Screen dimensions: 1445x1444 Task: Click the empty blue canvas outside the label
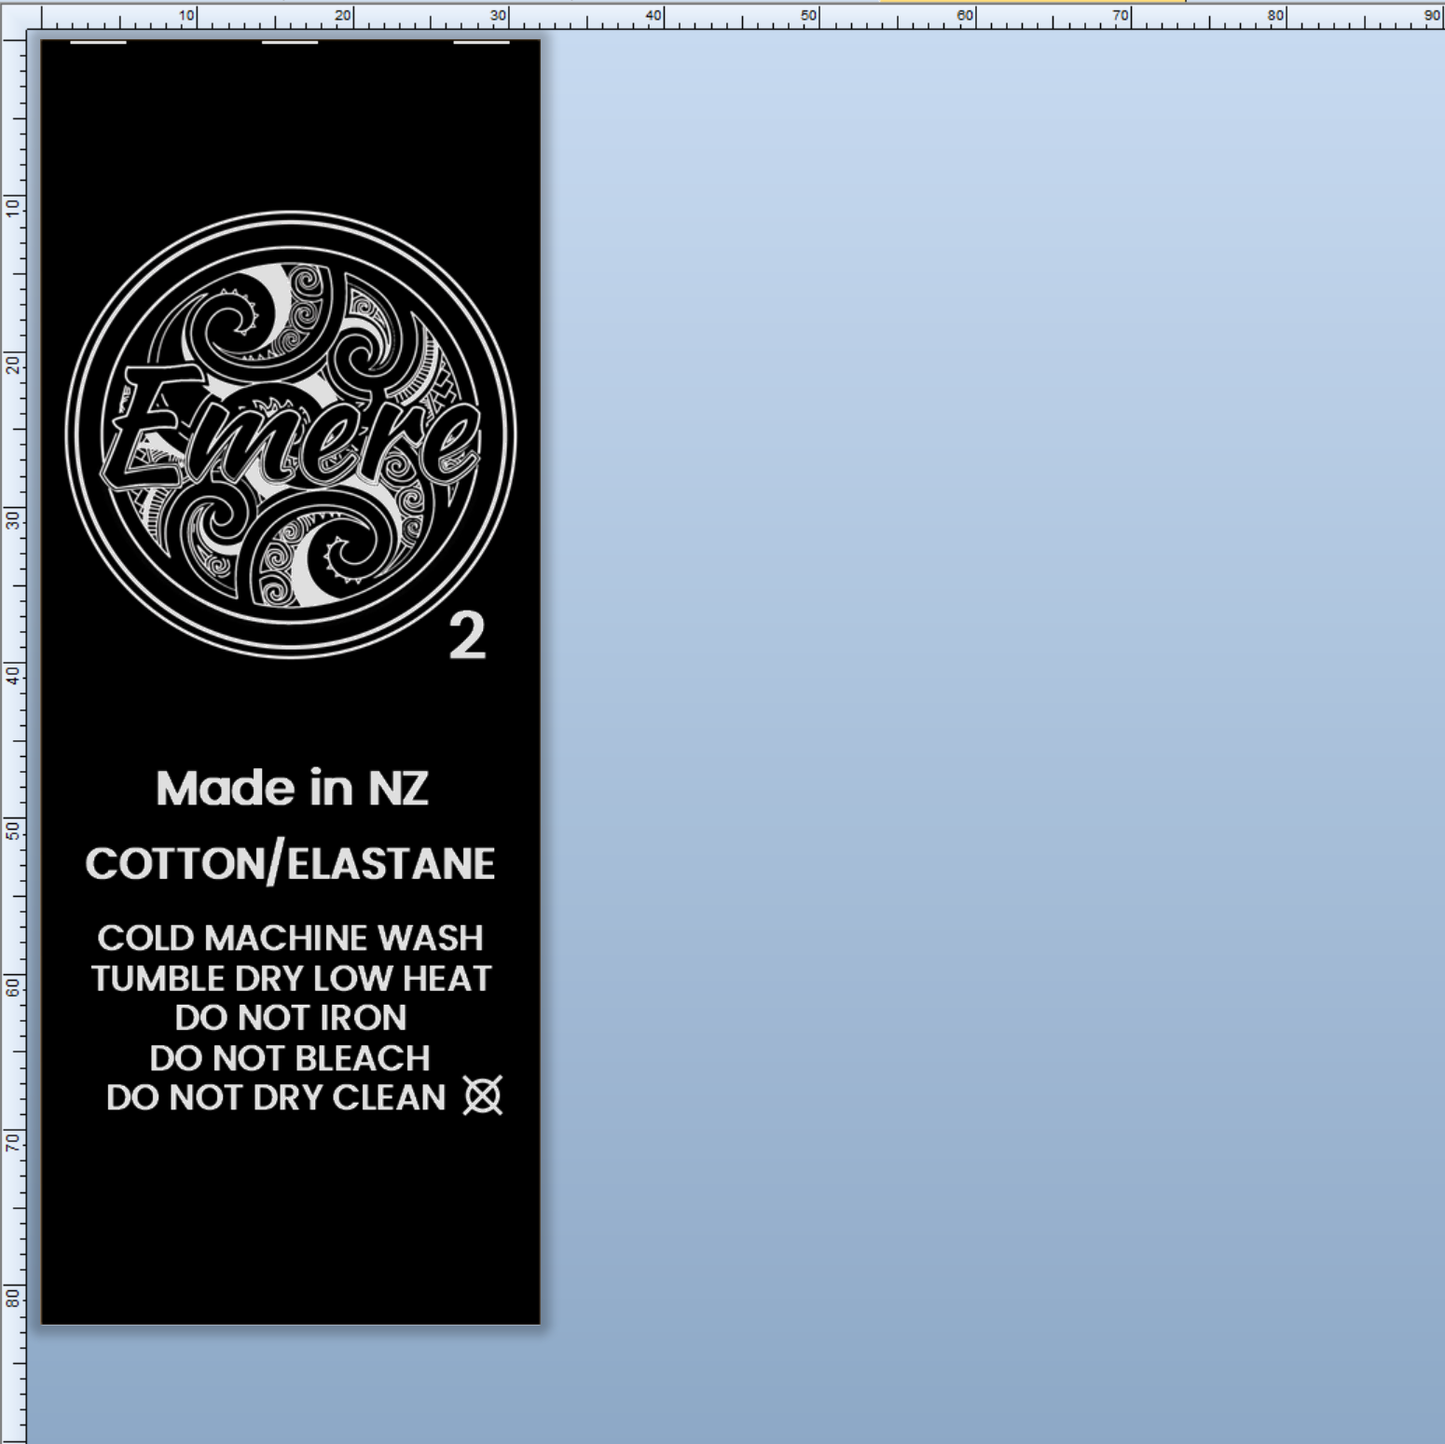(x=950, y=700)
